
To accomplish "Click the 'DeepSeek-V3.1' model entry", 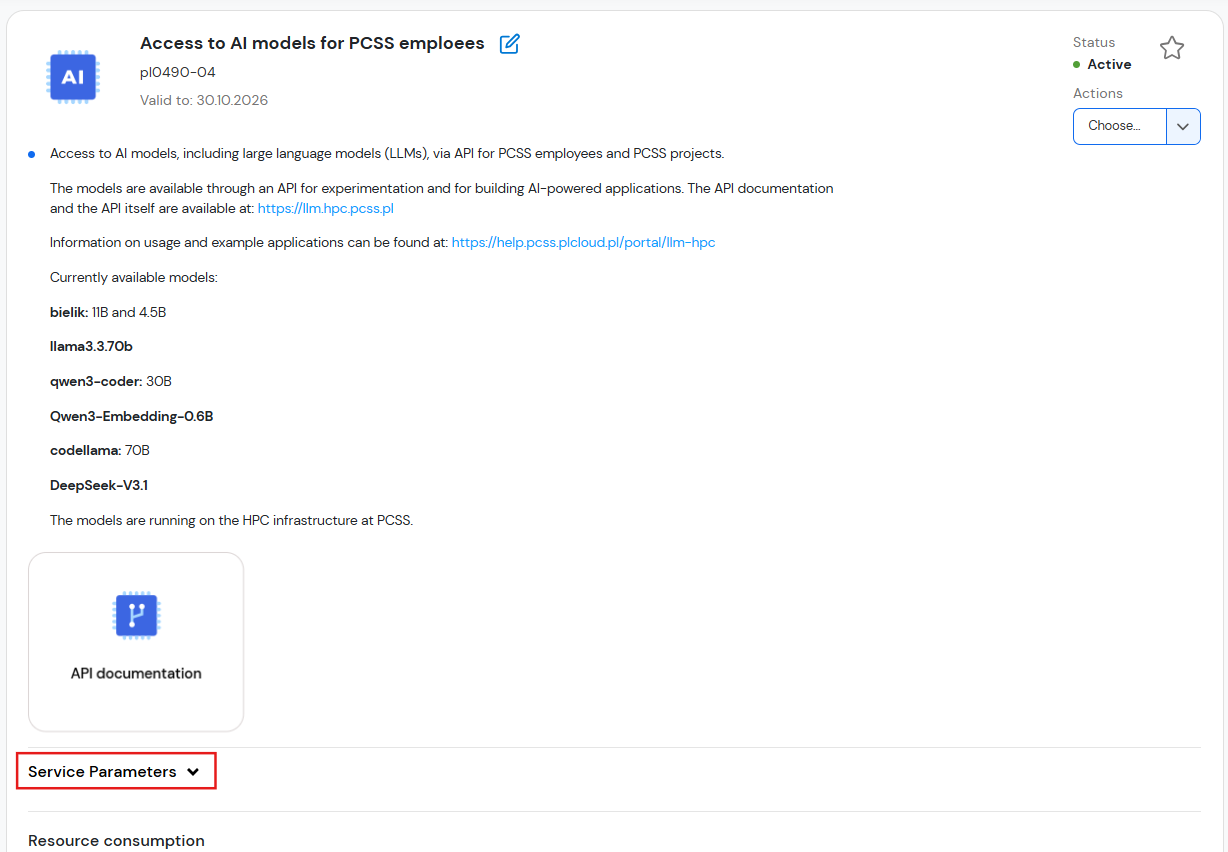I will pyautogui.click(x=99, y=485).
